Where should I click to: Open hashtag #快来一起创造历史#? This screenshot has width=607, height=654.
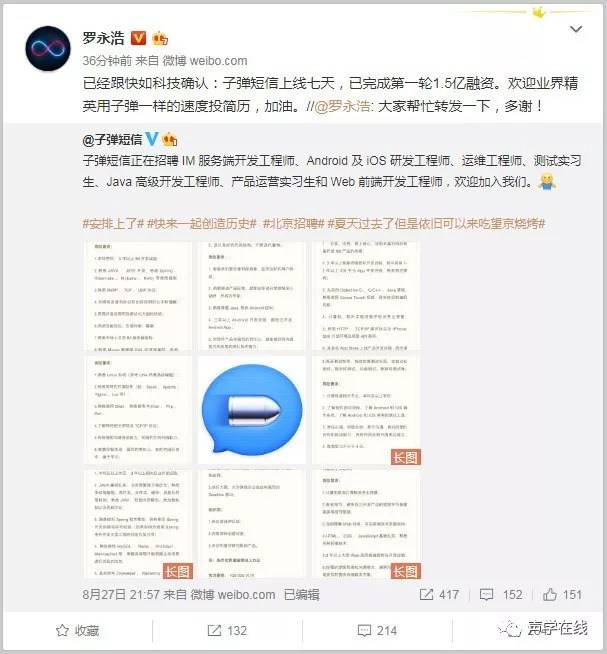pos(202,224)
